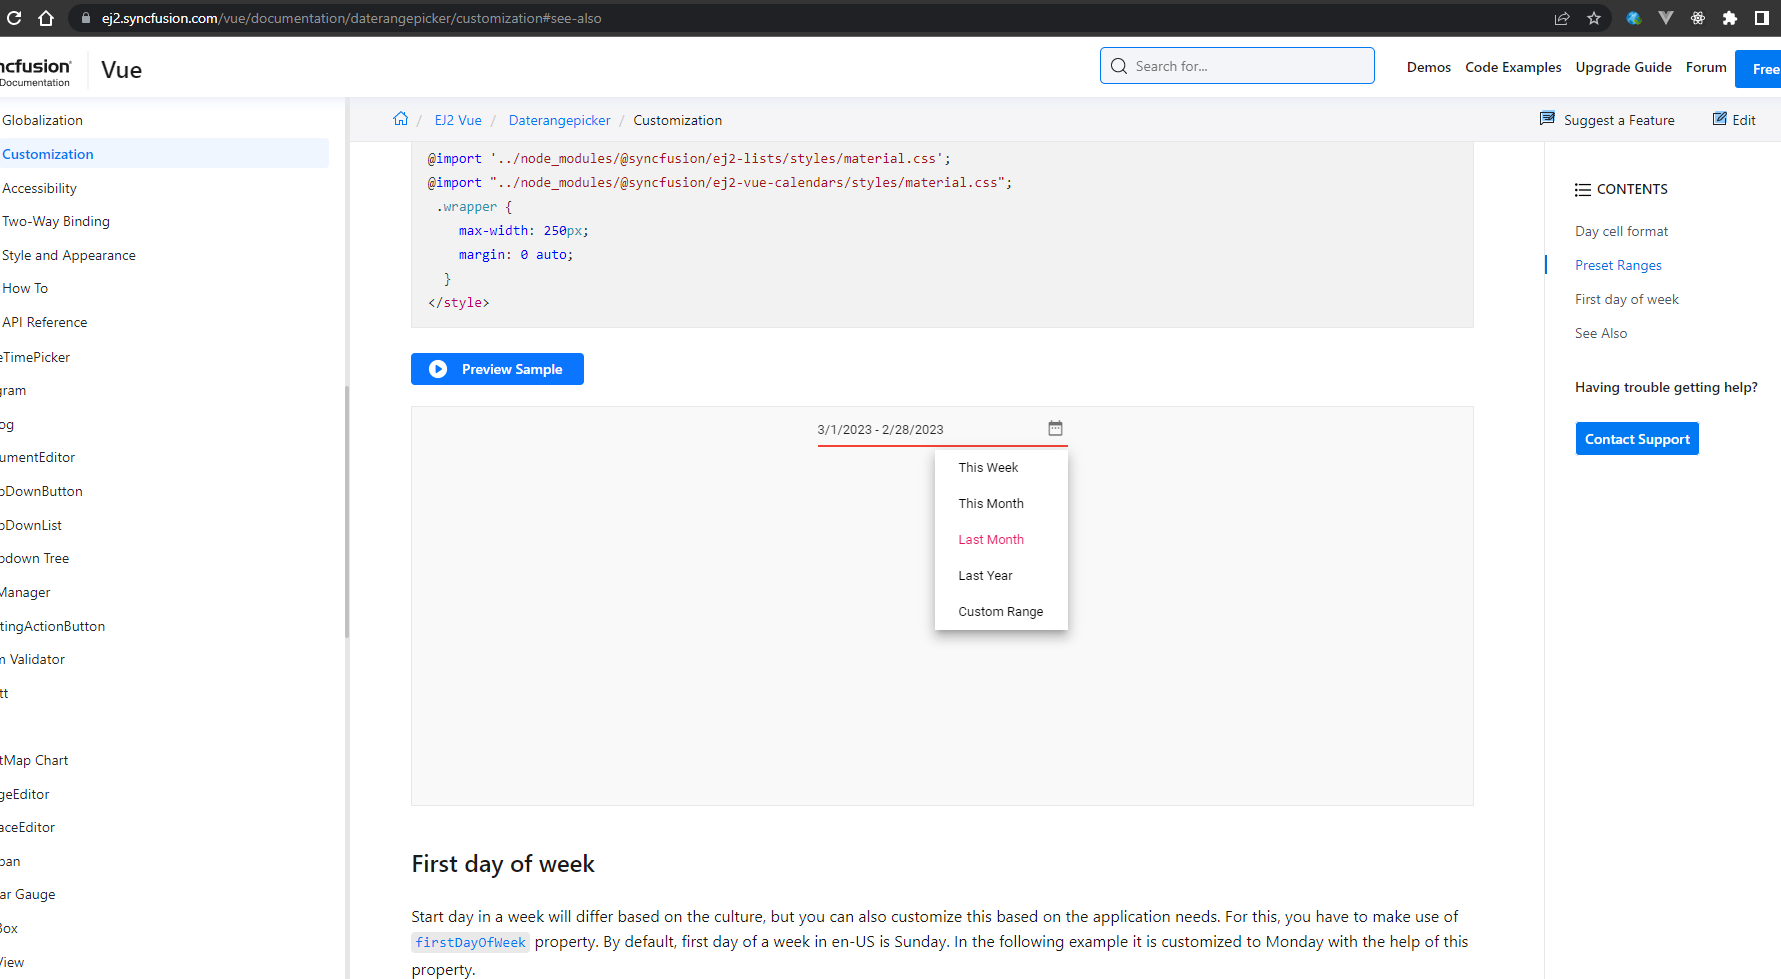Click the Suggest a Feature link

tap(1618, 120)
